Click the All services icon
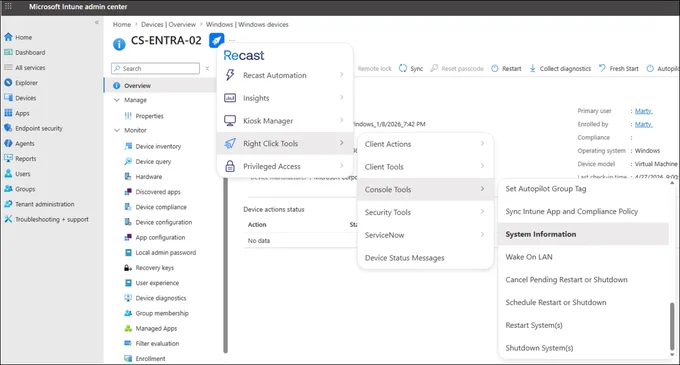680x365 pixels. point(8,67)
